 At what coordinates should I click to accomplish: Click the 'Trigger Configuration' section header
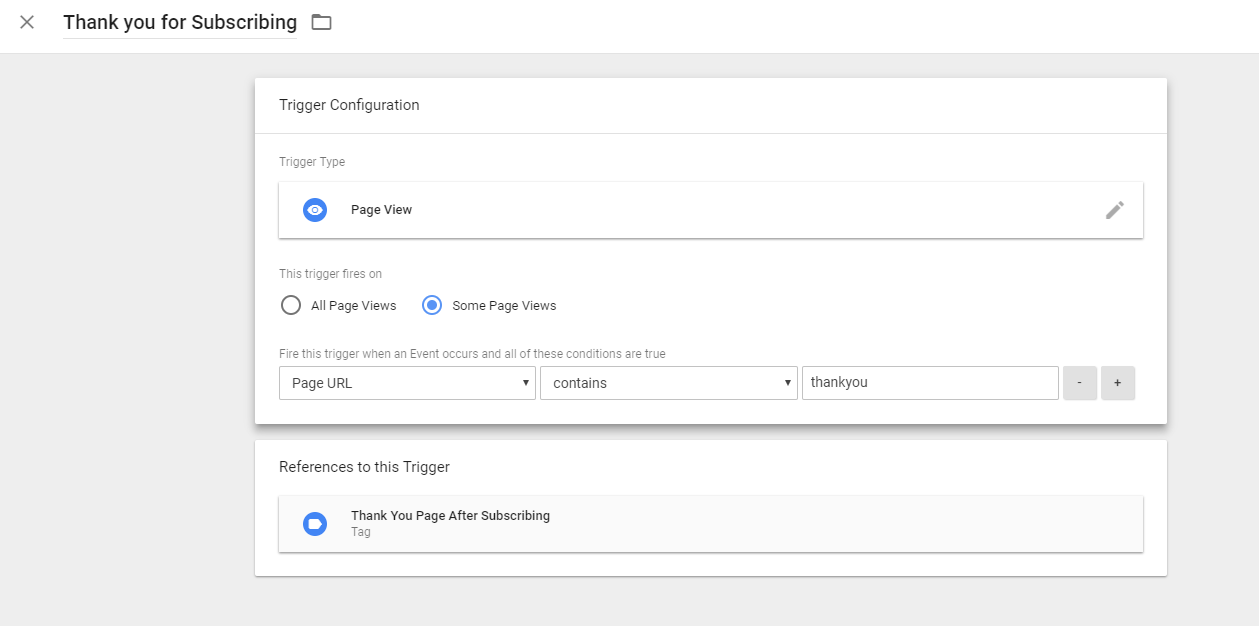(349, 105)
